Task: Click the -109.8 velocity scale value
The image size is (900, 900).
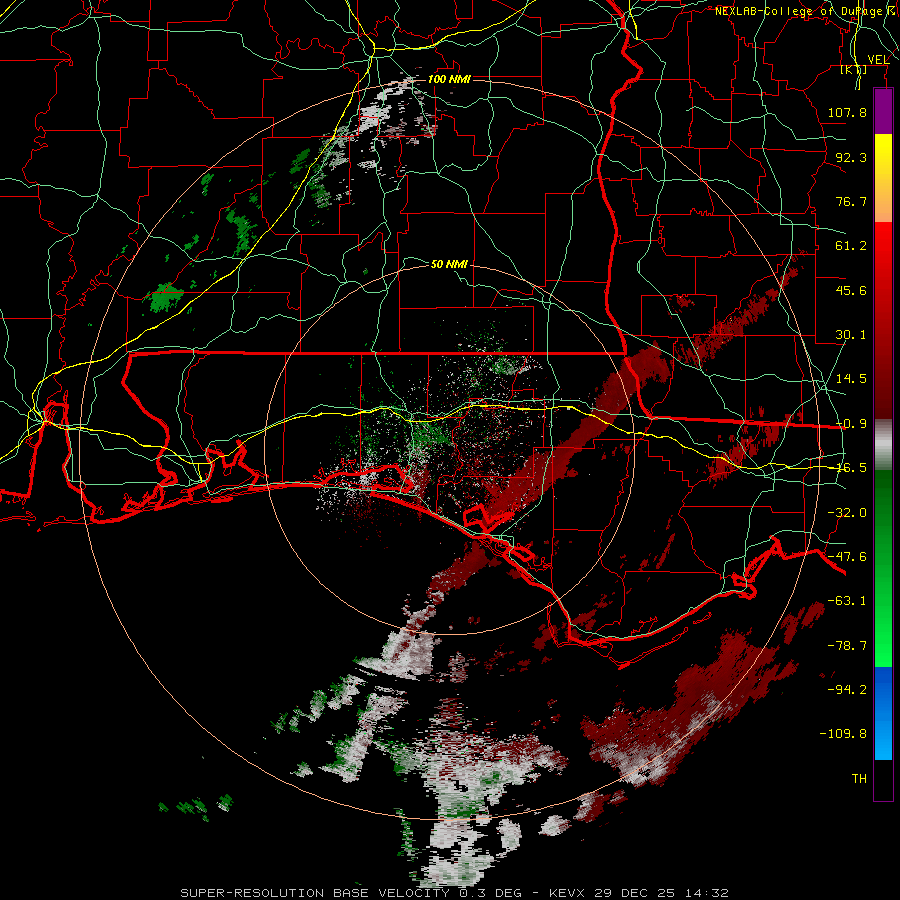Action: point(843,734)
